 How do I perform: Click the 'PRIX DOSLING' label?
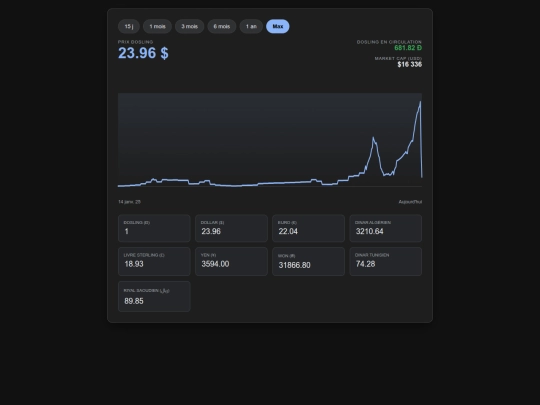136,42
